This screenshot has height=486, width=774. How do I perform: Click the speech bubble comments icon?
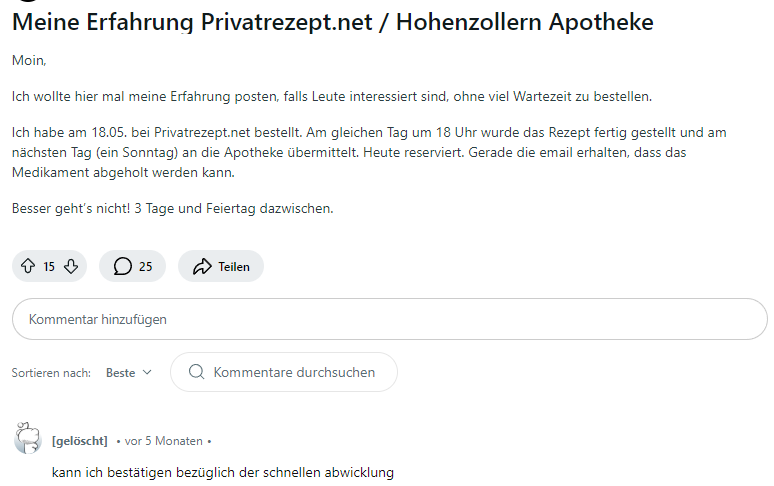tap(123, 266)
